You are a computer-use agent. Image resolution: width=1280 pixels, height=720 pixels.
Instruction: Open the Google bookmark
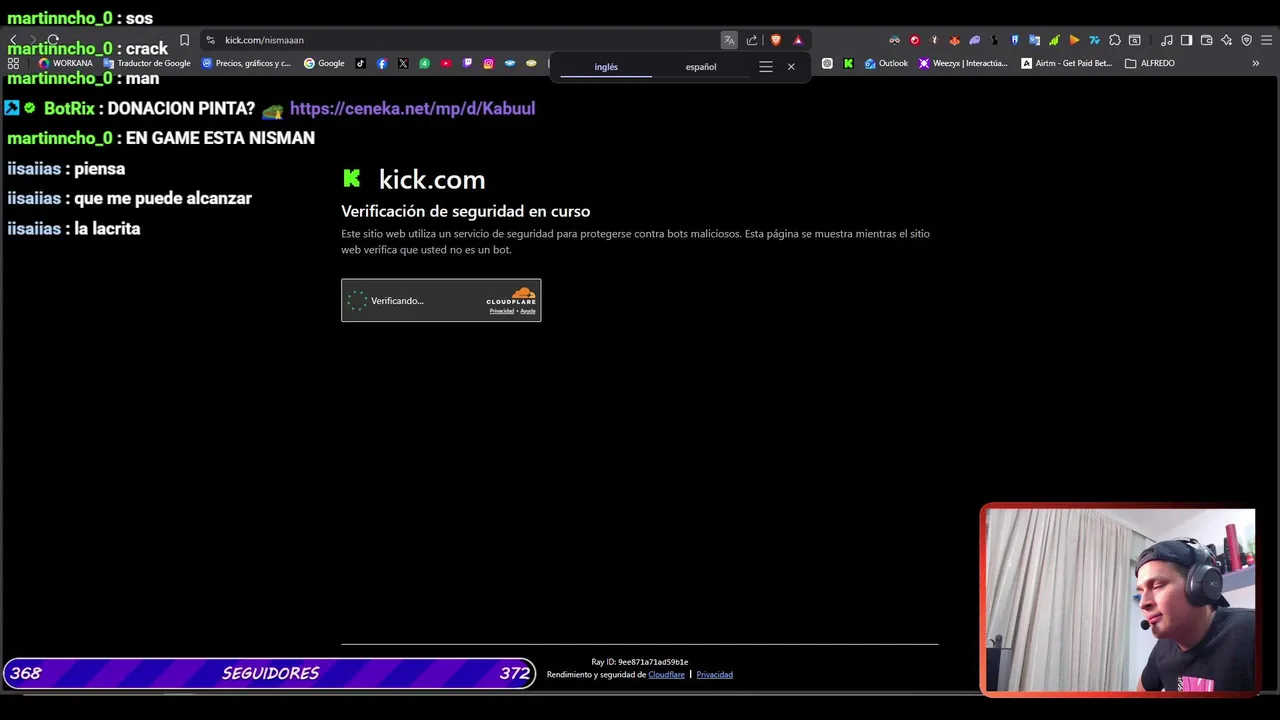pos(324,63)
